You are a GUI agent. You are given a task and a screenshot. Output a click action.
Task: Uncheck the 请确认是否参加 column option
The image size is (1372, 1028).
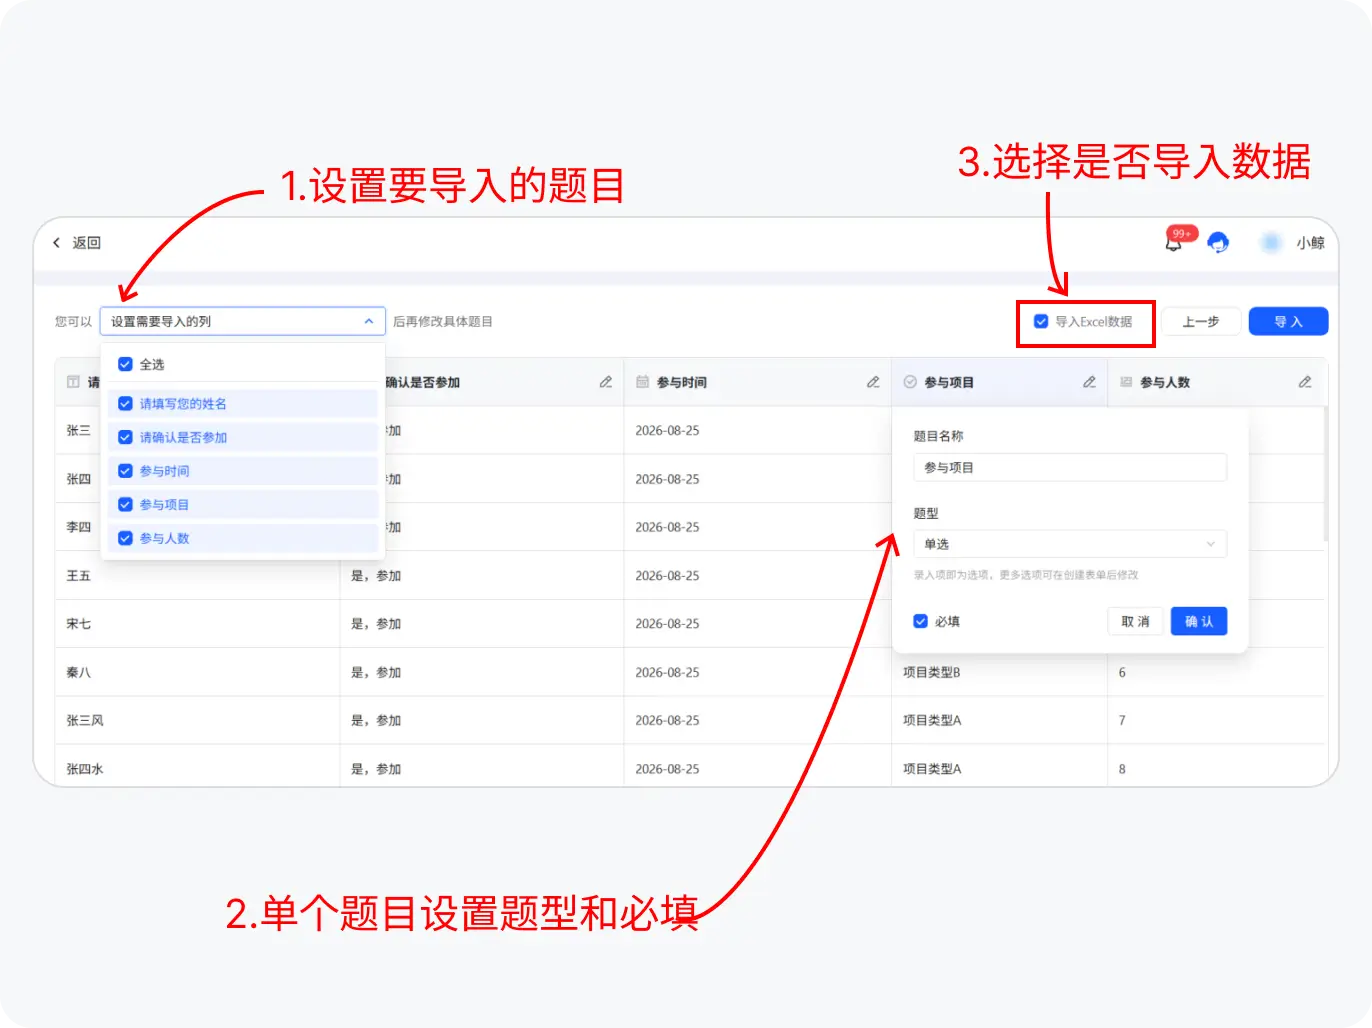point(125,437)
